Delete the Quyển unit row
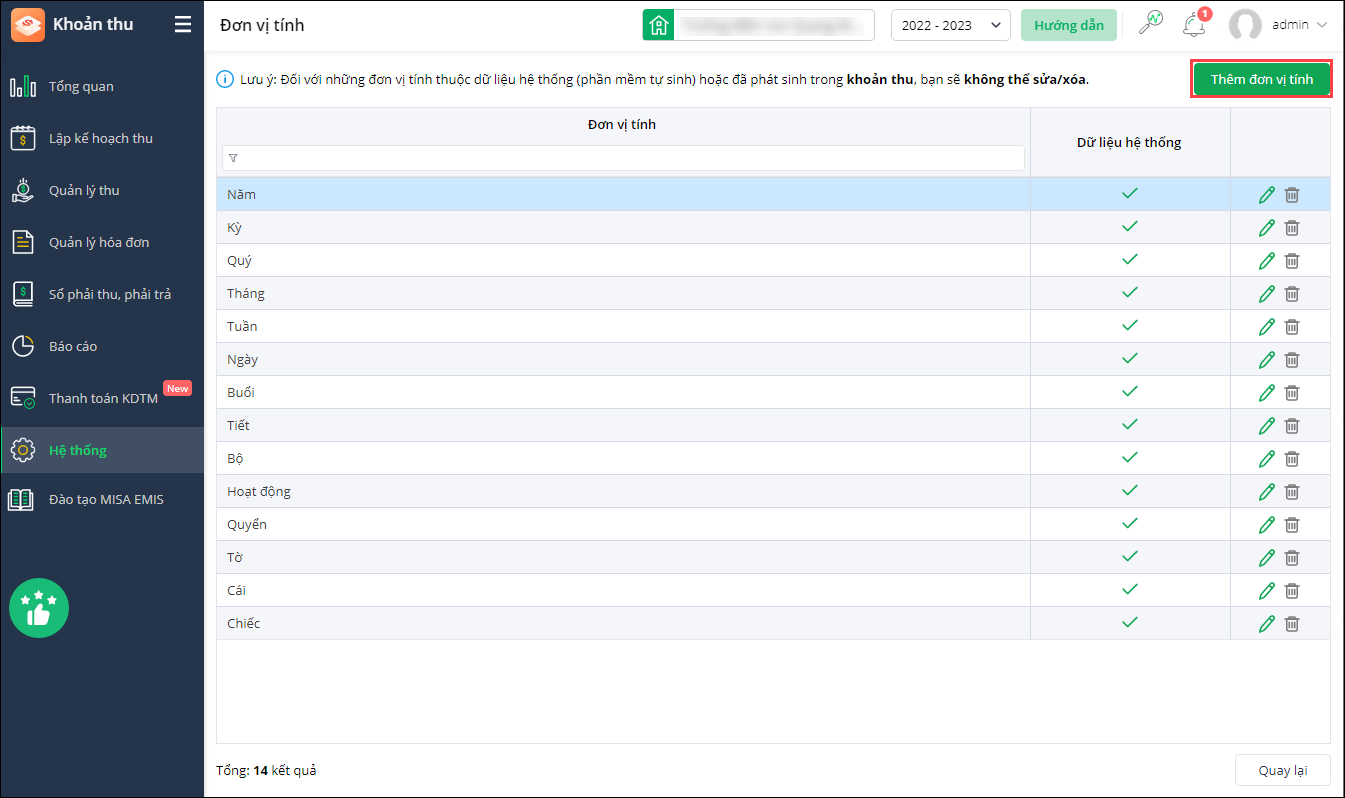This screenshot has height=798, width=1345. pos(1292,525)
